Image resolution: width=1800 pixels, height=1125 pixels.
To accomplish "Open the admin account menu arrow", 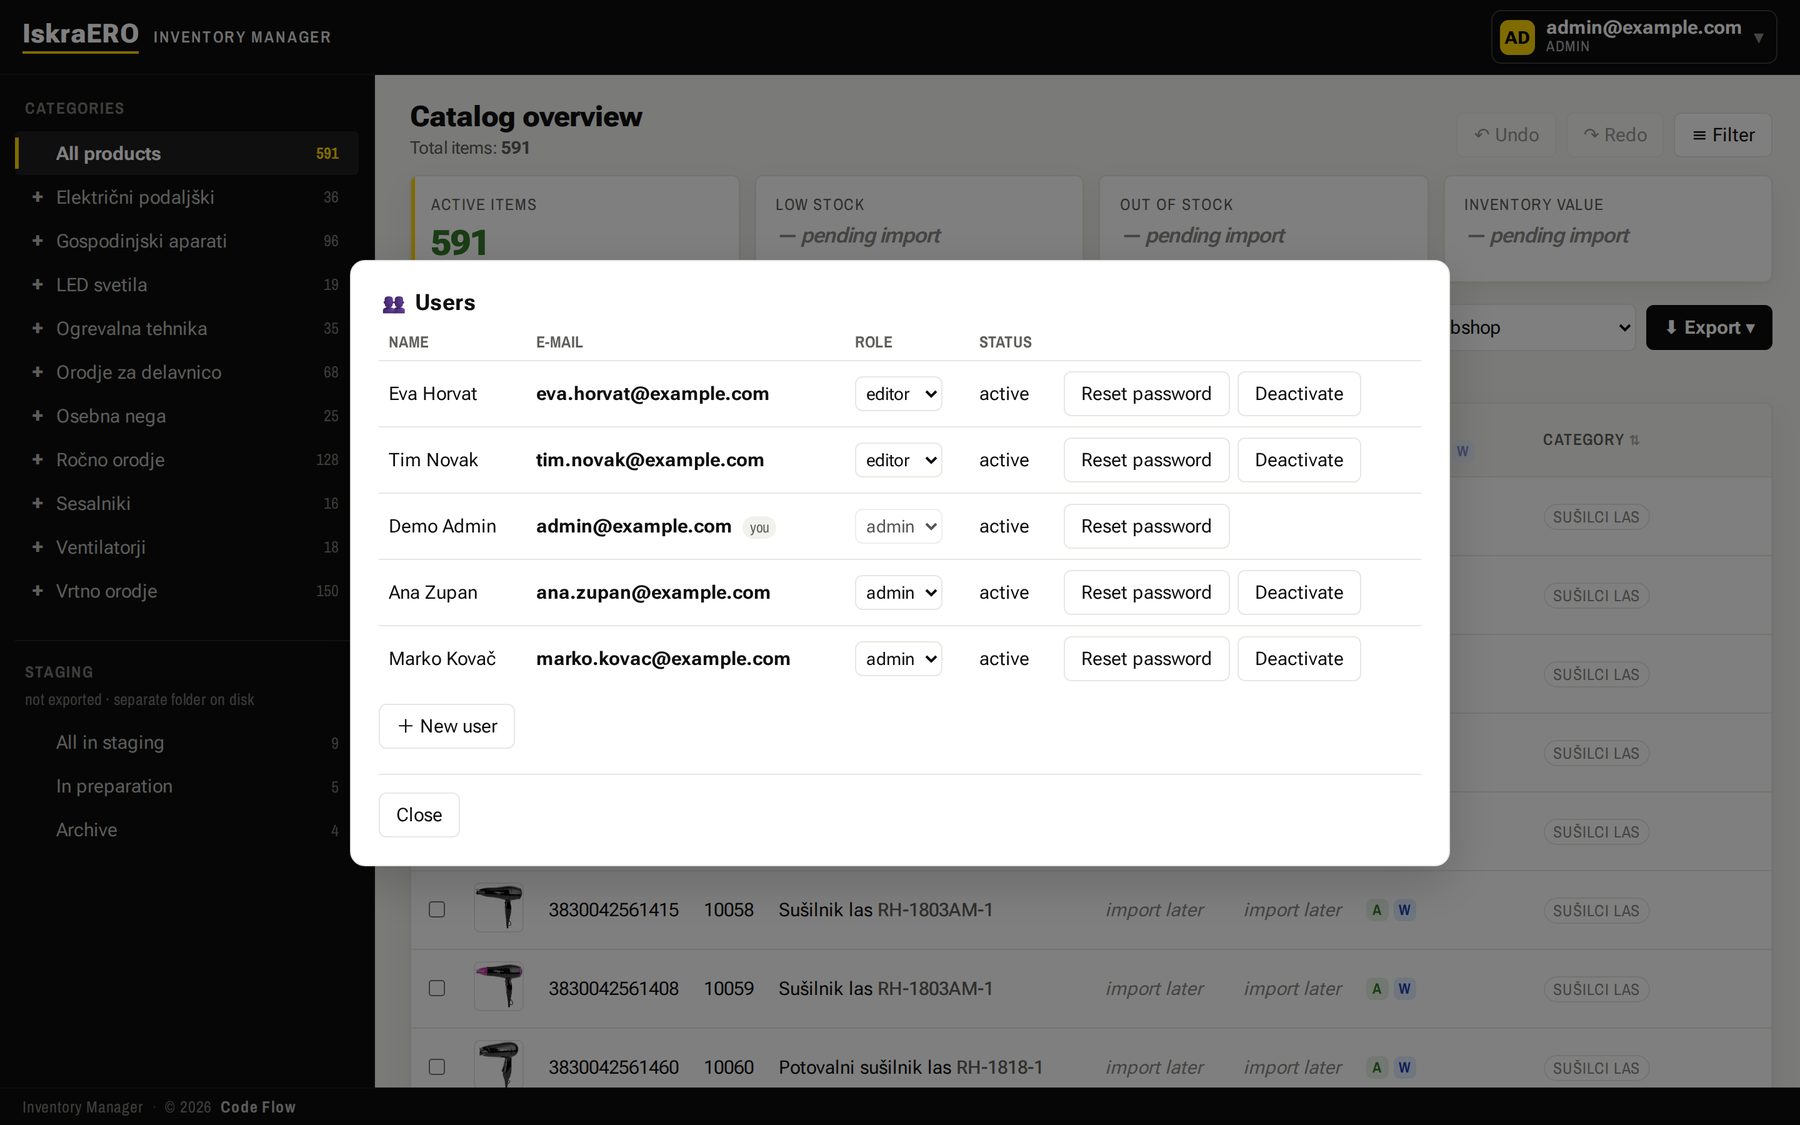I will tap(1758, 38).
